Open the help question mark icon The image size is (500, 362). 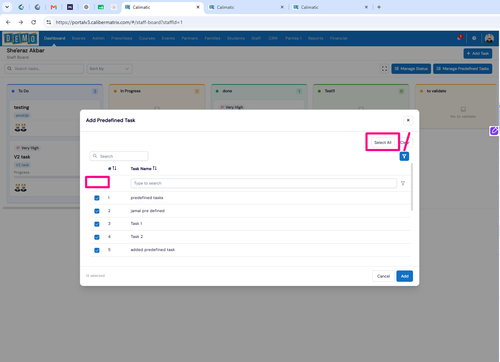tap(474, 38)
